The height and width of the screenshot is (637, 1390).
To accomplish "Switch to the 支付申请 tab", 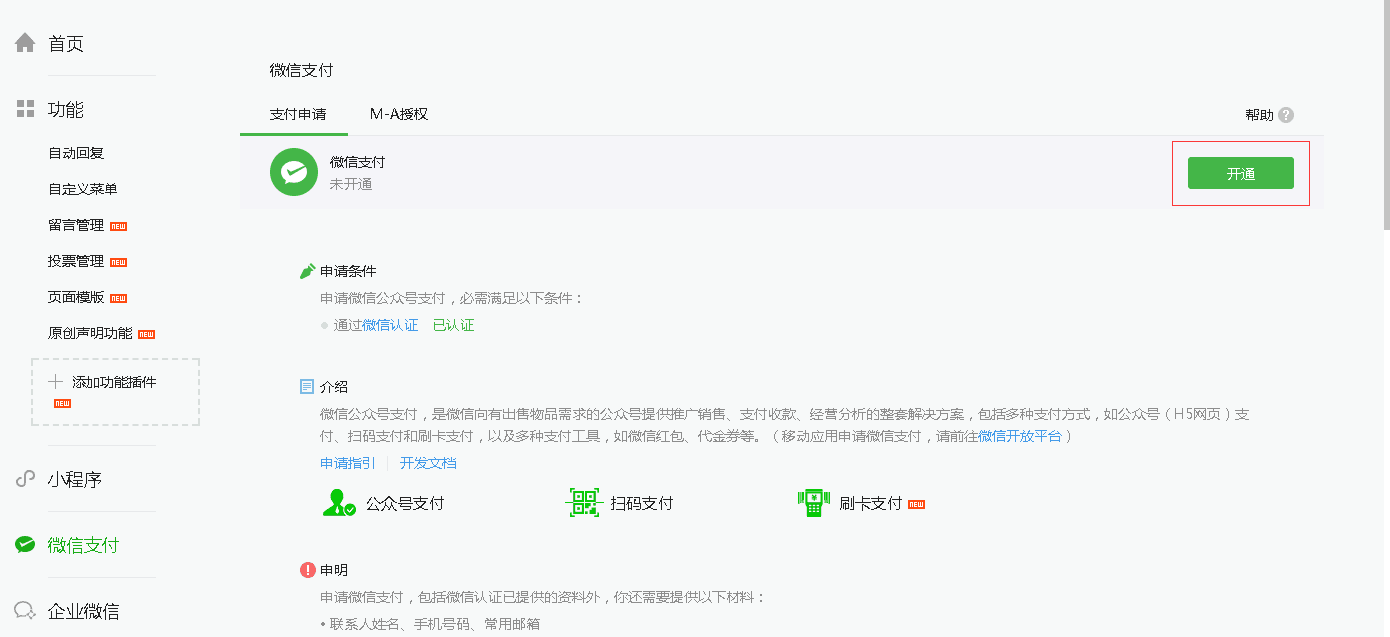I will point(298,114).
